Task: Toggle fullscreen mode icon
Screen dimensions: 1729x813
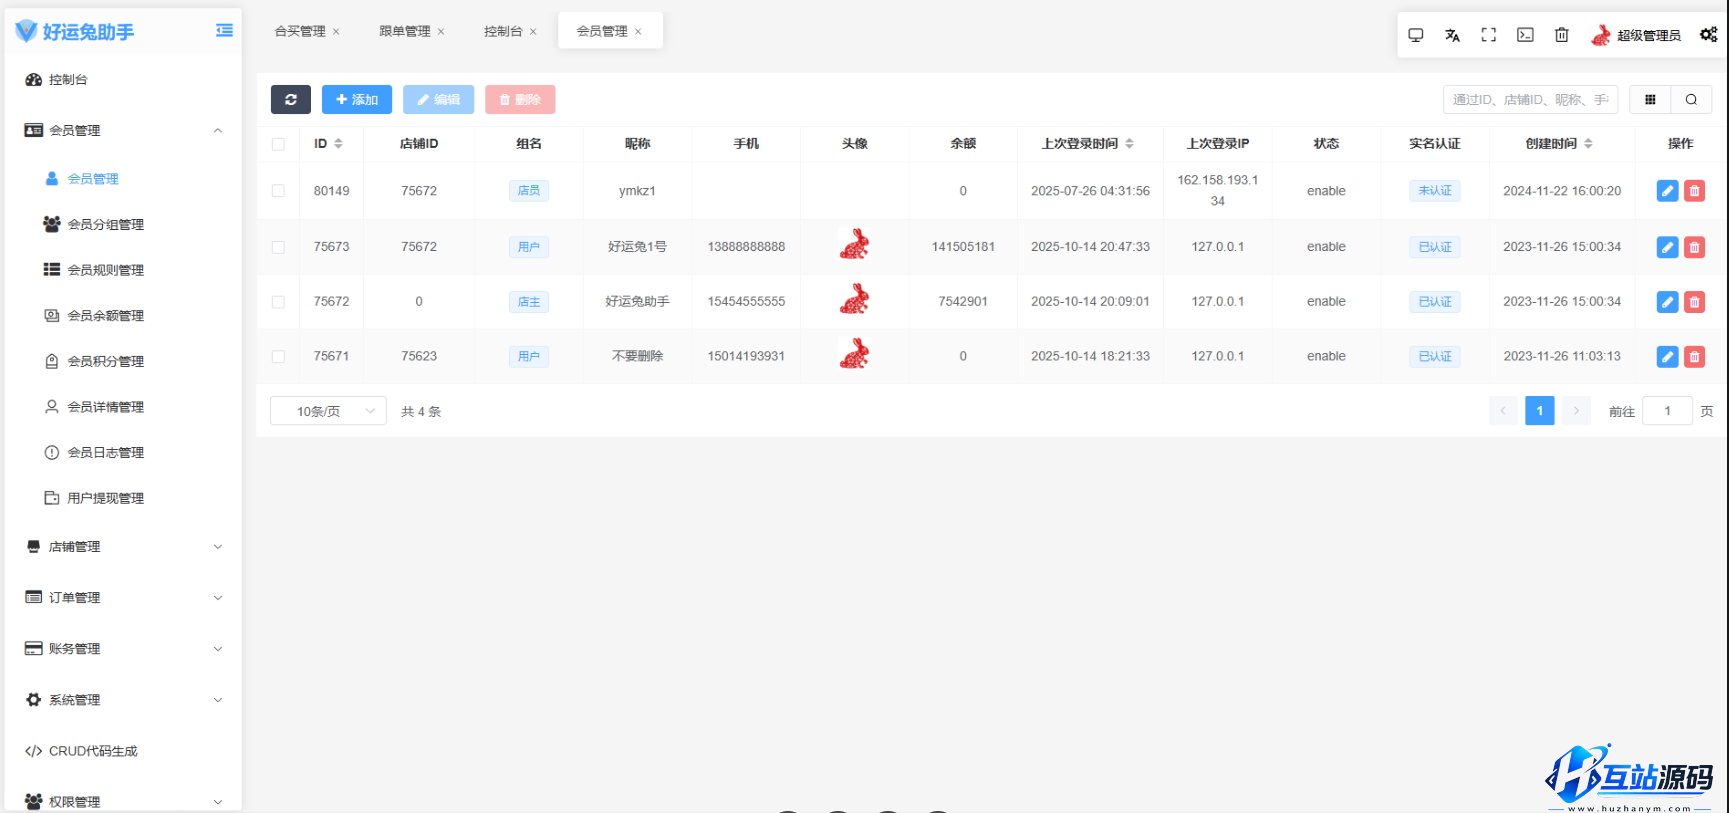Action: (1489, 35)
